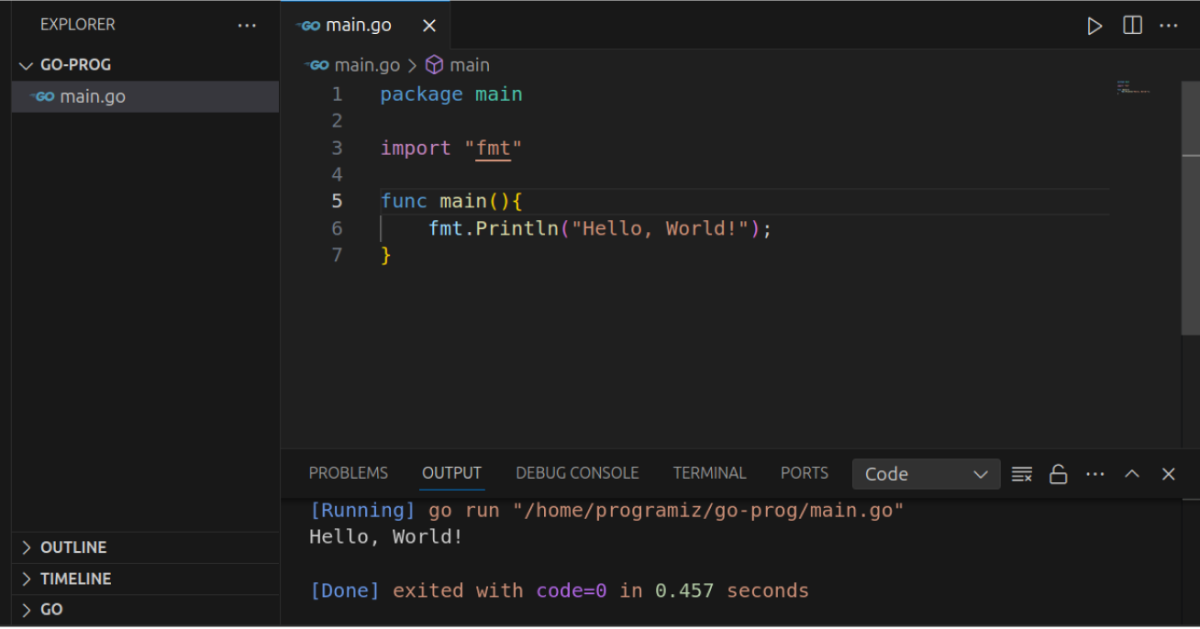
Task: Open the panel's More Actions ellipsis
Action: click(x=1095, y=474)
